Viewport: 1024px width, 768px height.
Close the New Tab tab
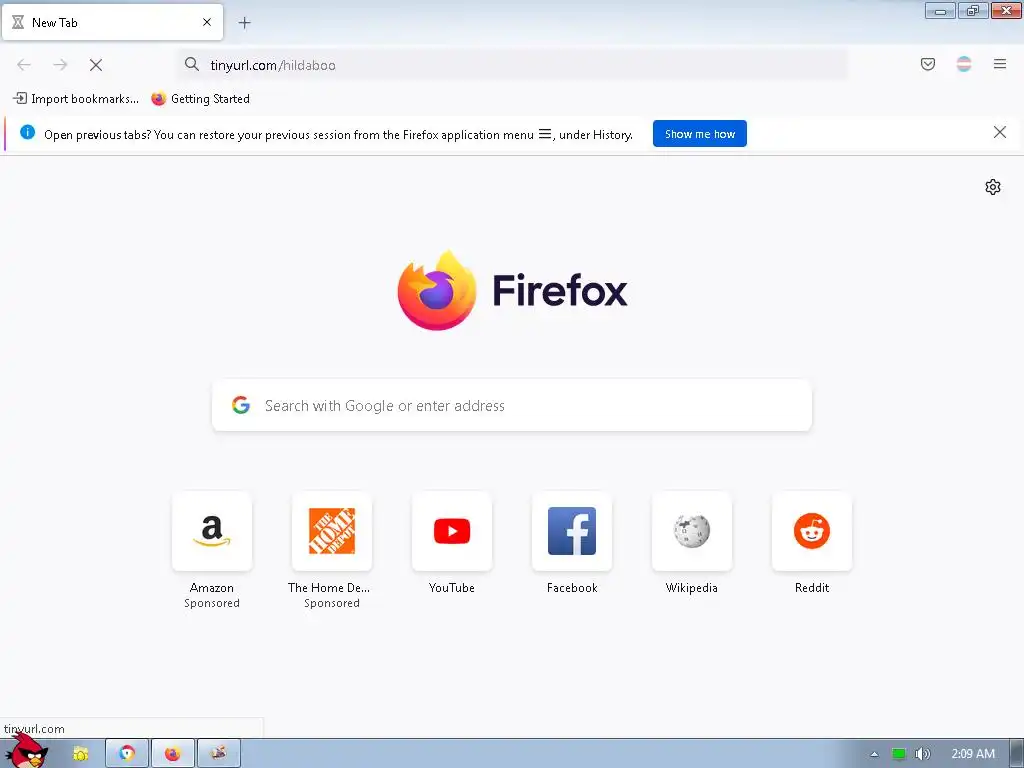coord(207,22)
